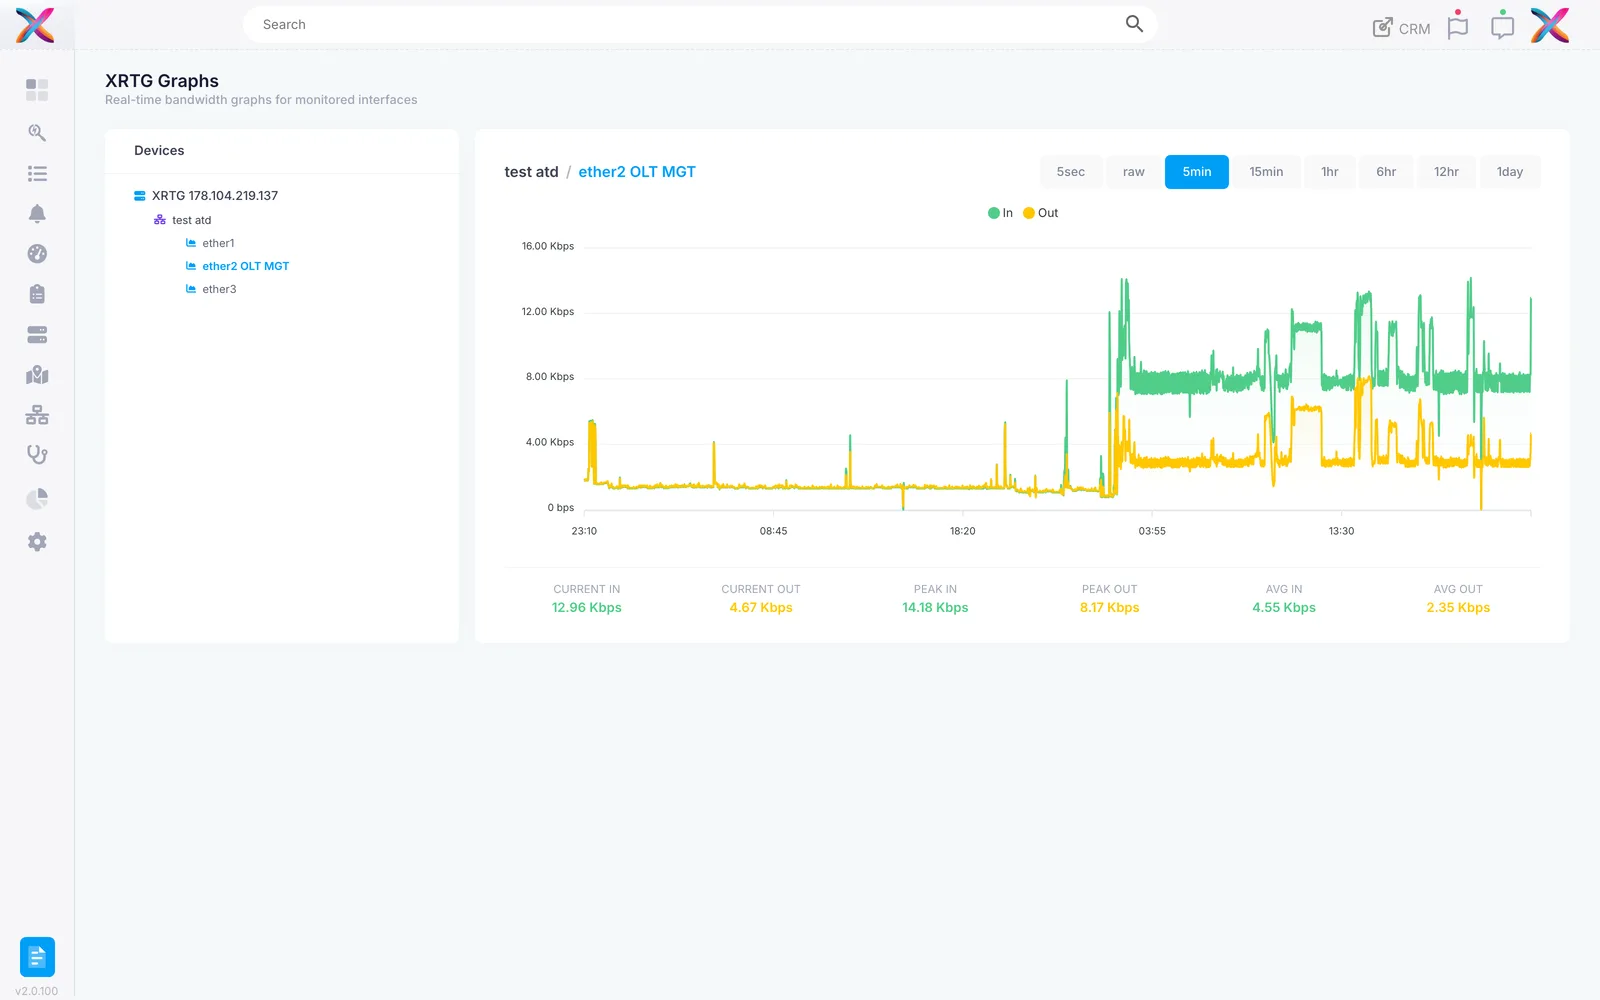The width and height of the screenshot is (1600, 1000).
Task: Click the blue document icon at sidebar bottom
Action: 37,957
